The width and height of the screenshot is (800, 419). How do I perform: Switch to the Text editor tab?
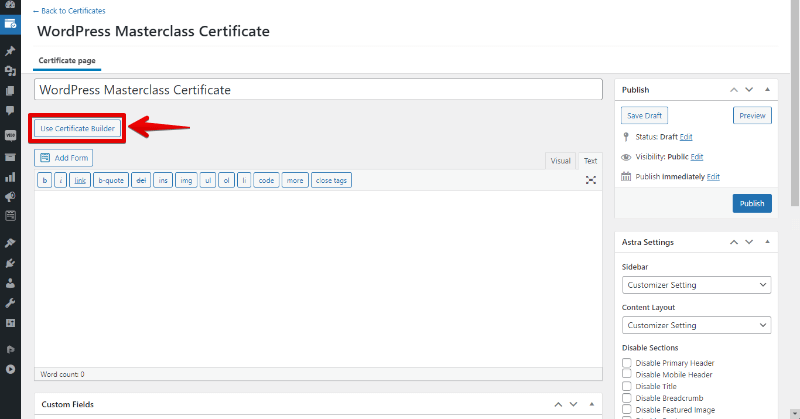590,161
